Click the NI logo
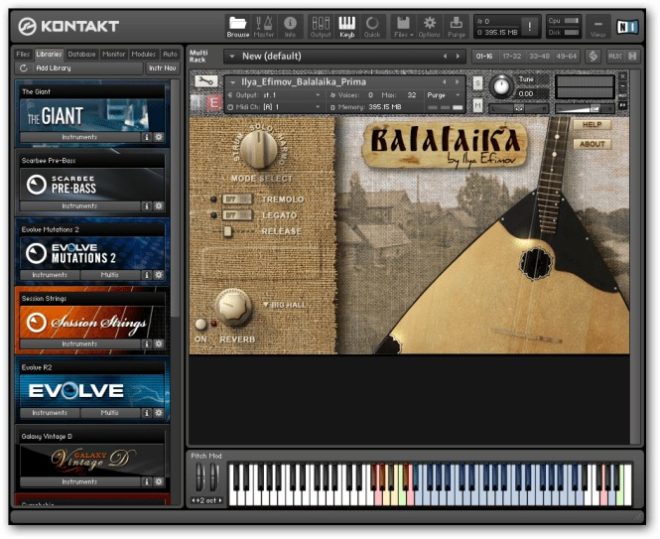Viewport: 660px width, 539px height. pyautogui.click(x=627, y=27)
